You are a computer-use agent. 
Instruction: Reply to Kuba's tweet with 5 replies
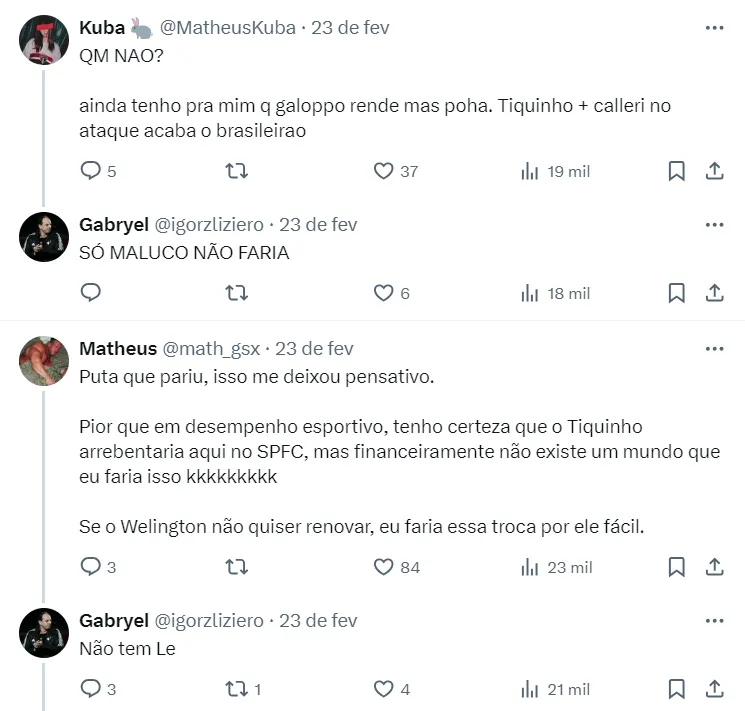click(x=91, y=171)
